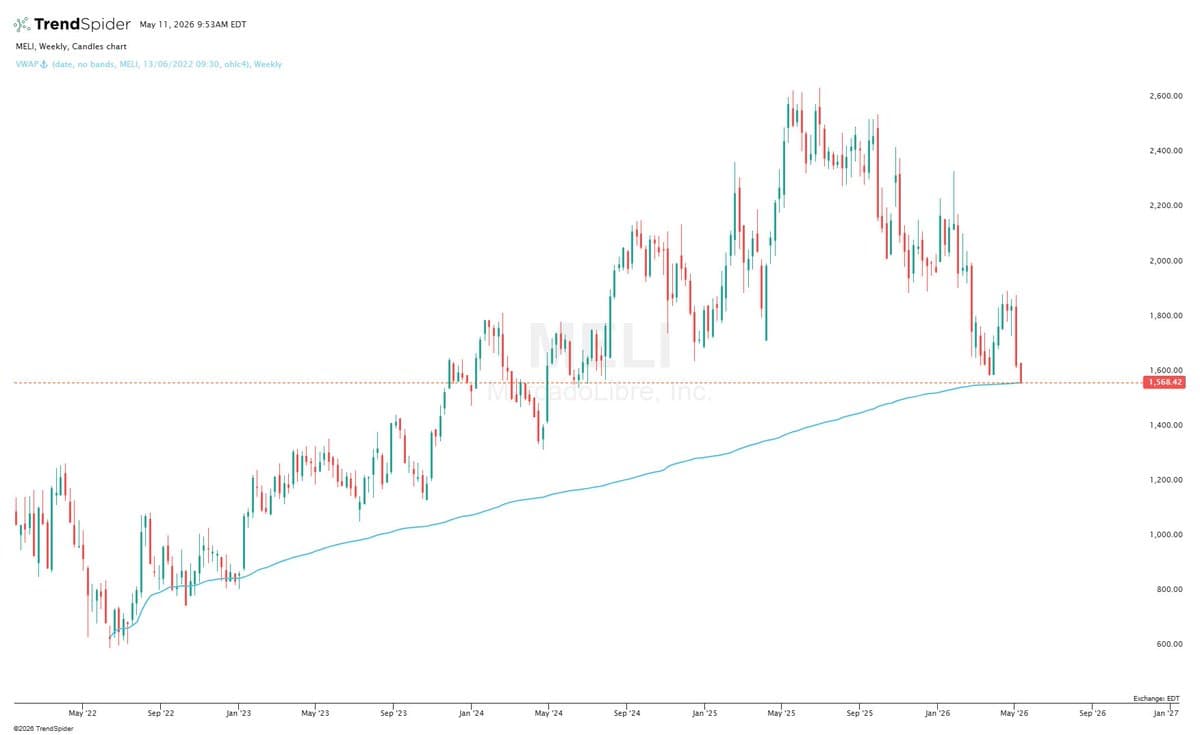This screenshot has width=1200, height=735.
Task: Click the 1,200.00 price axis label
Action: point(1167,480)
